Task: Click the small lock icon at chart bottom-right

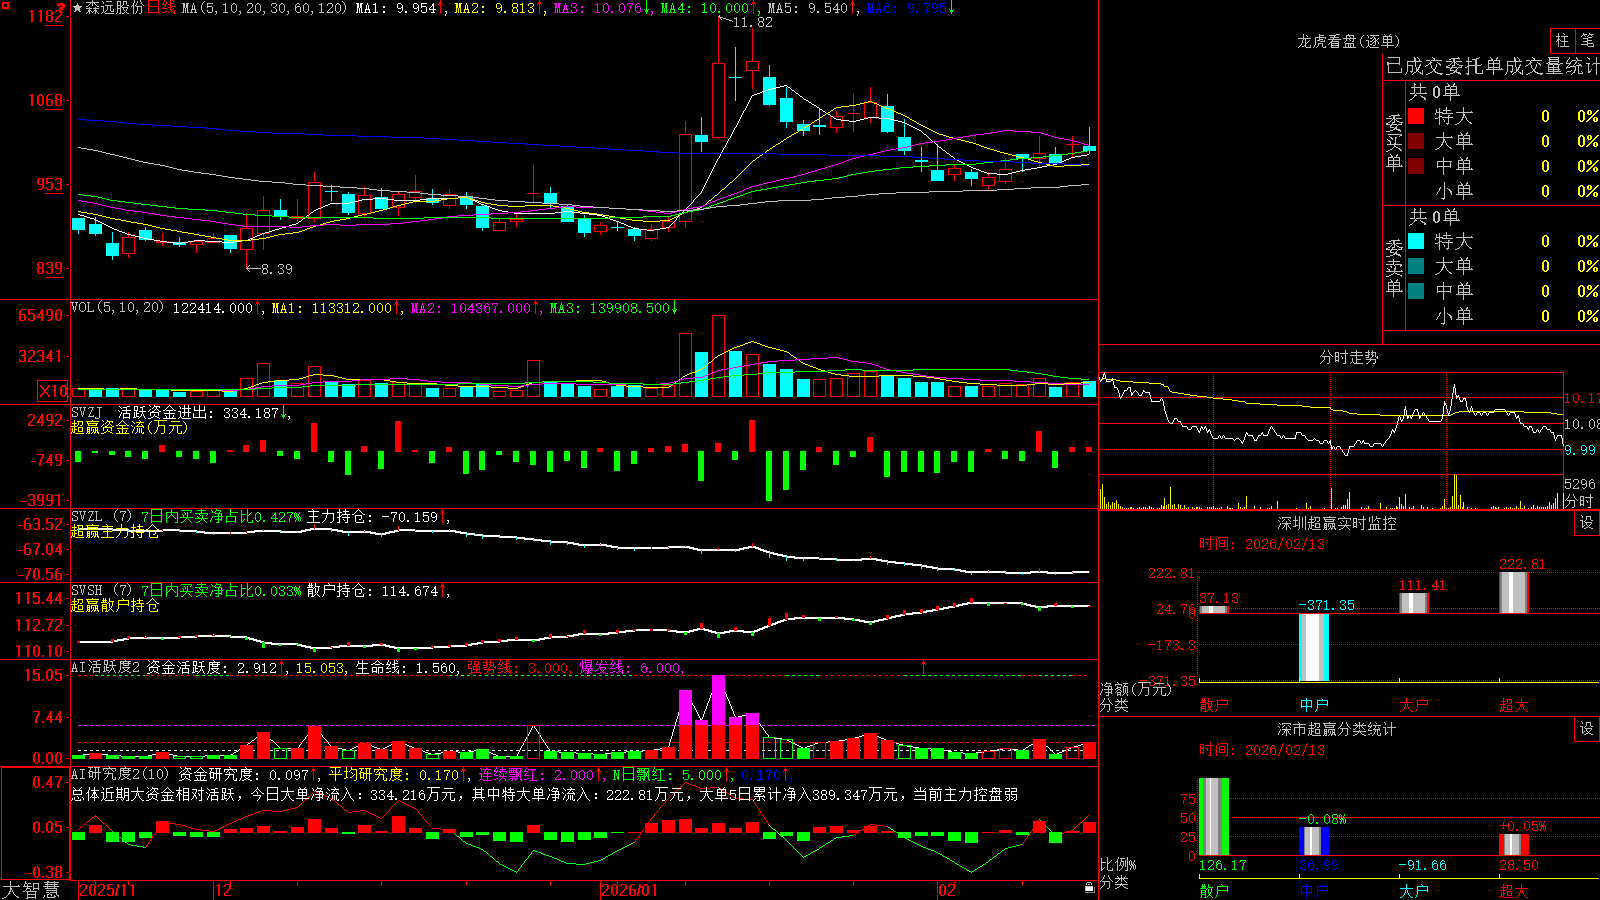Action: (x=1090, y=888)
